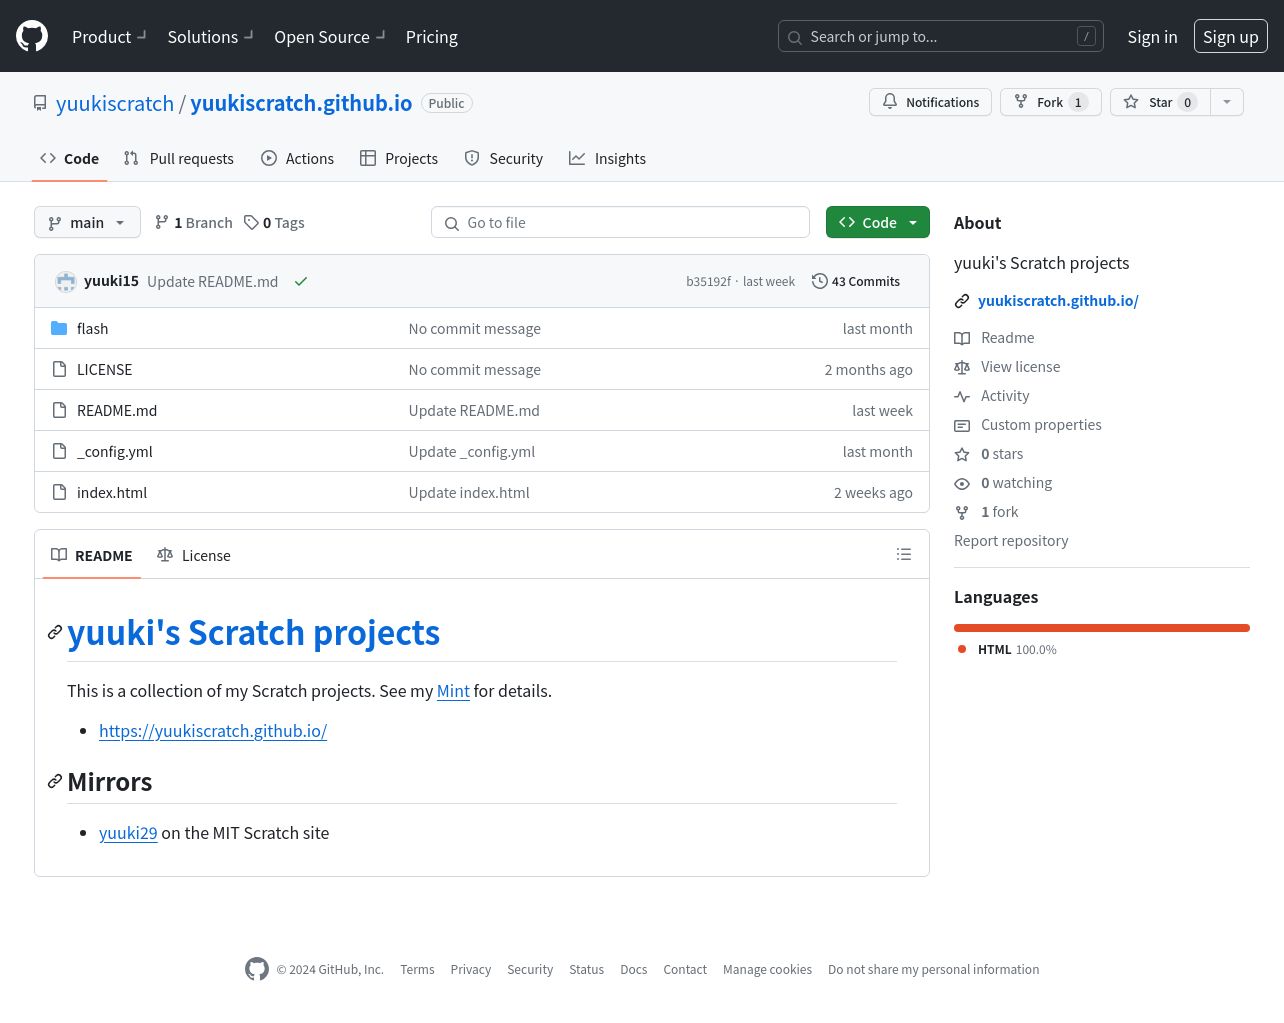Open the green Code dropdown button
Viewport: 1284px width, 1023px height.
(x=878, y=222)
